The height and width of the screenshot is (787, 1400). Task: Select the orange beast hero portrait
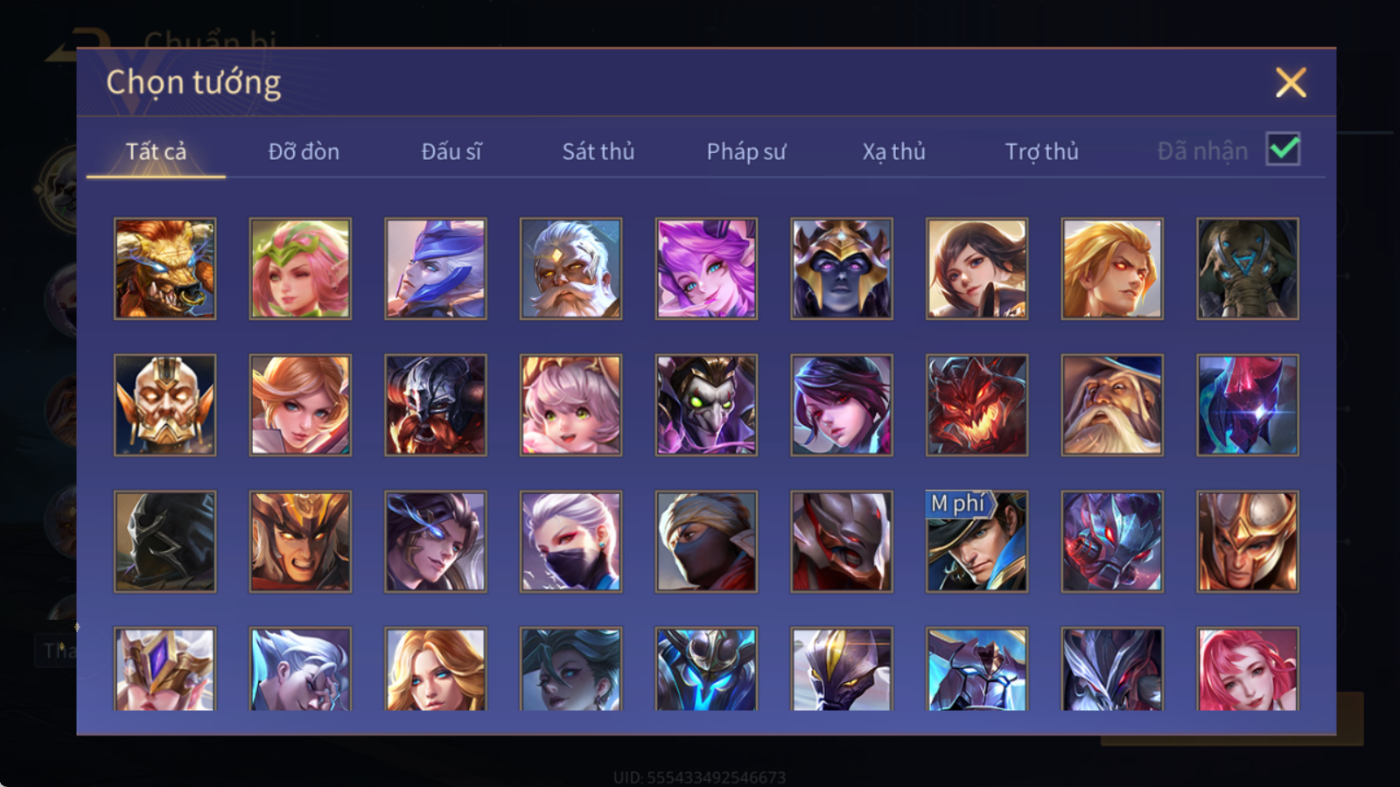point(165,269)
